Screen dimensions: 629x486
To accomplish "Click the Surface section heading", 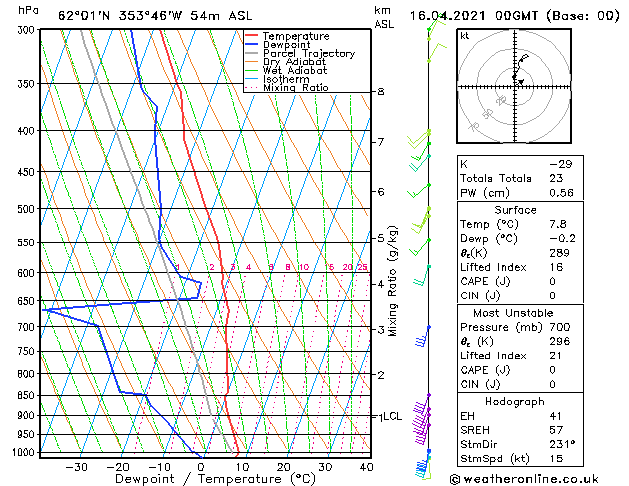I will (x=515, y=210).
